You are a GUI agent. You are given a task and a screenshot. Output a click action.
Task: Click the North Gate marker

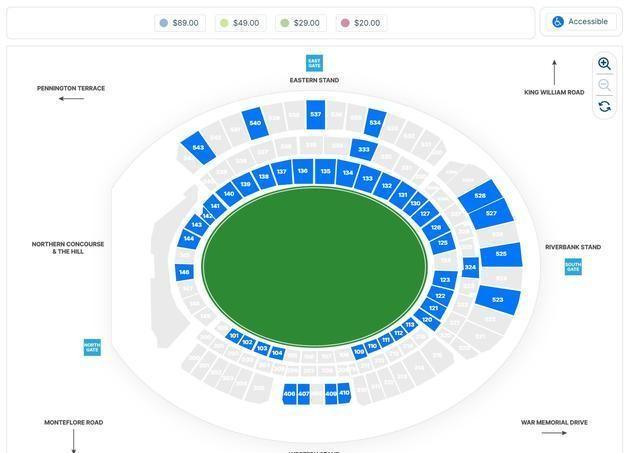(92, 347)
